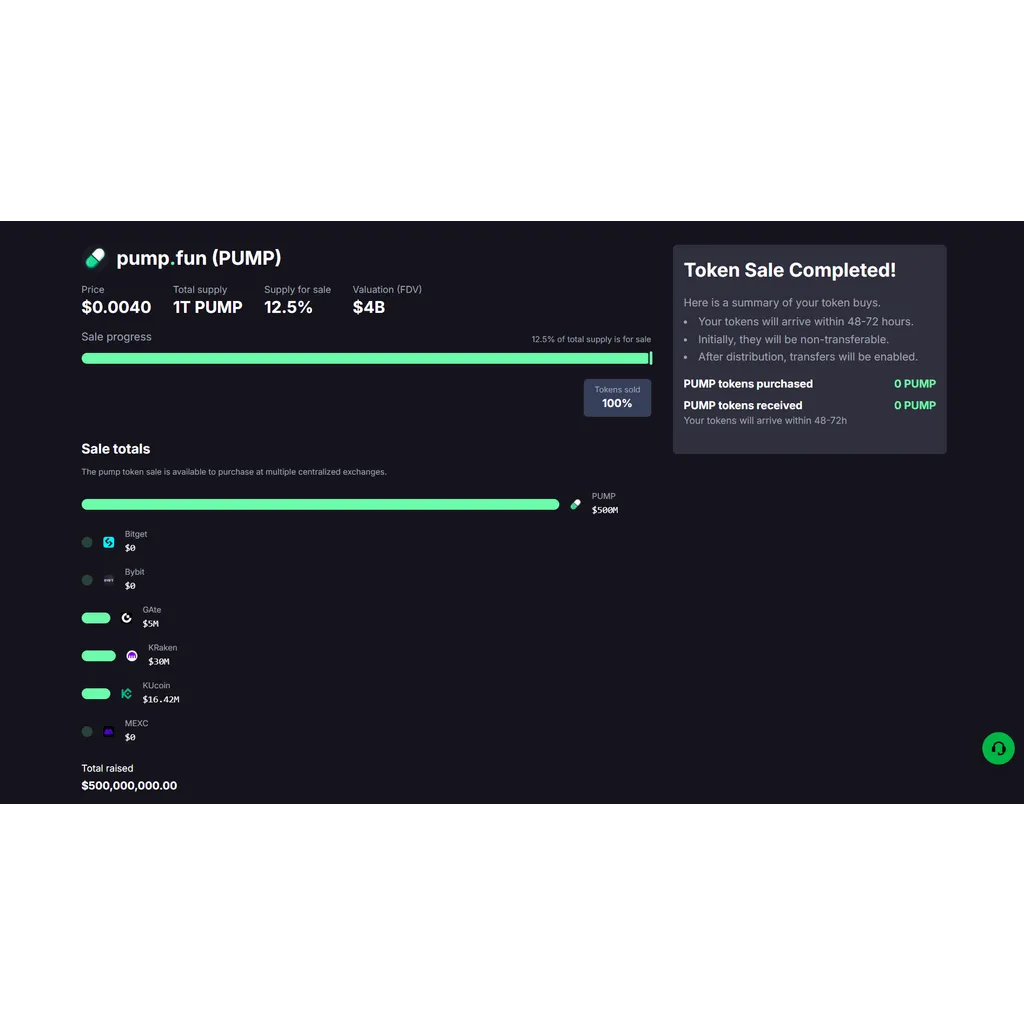Click the KUcoin $16.42M amount
The height and width of the screenshot is (1024, 1024).
[x=161, y=699]
